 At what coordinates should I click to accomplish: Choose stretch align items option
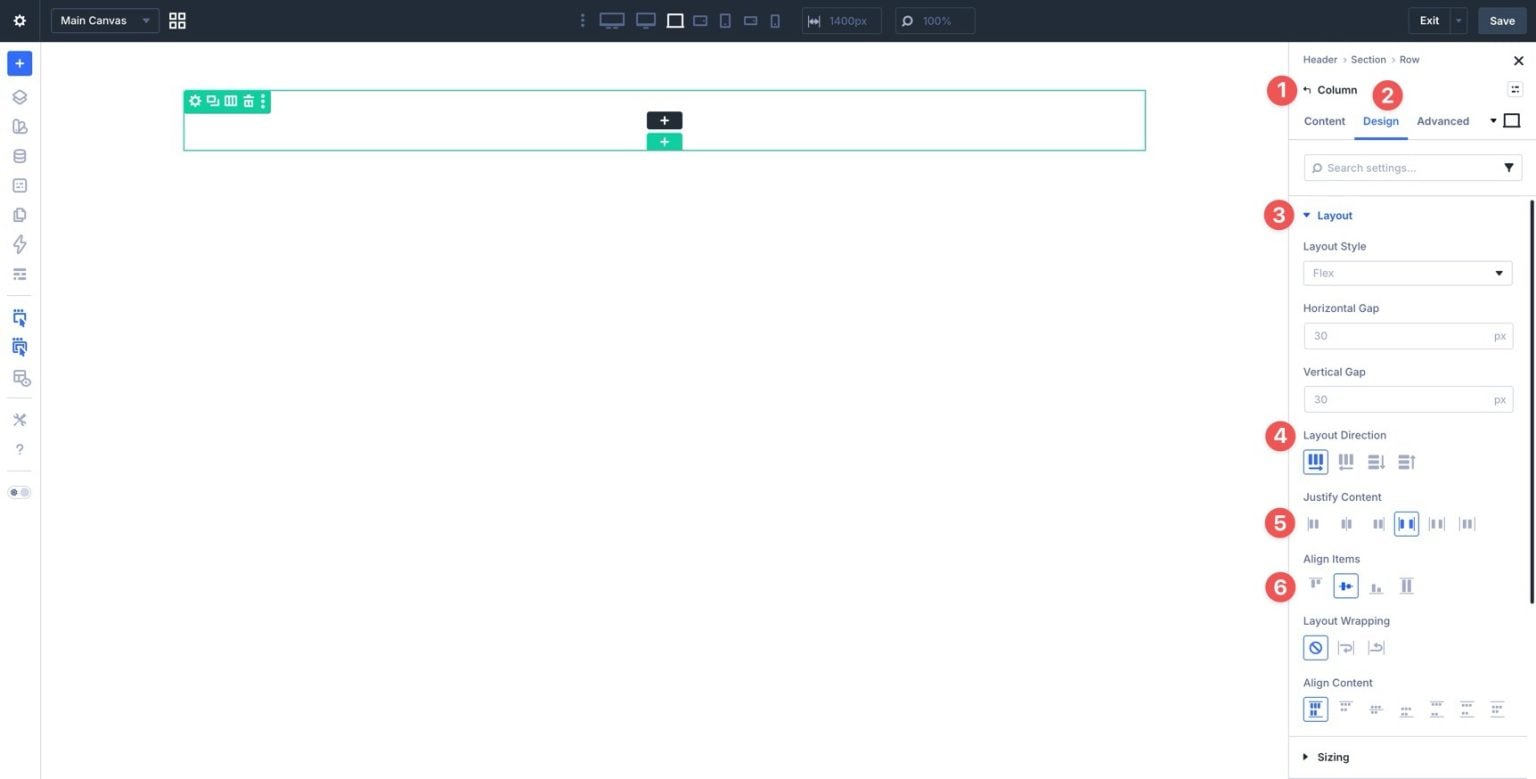click(1406, 586)
